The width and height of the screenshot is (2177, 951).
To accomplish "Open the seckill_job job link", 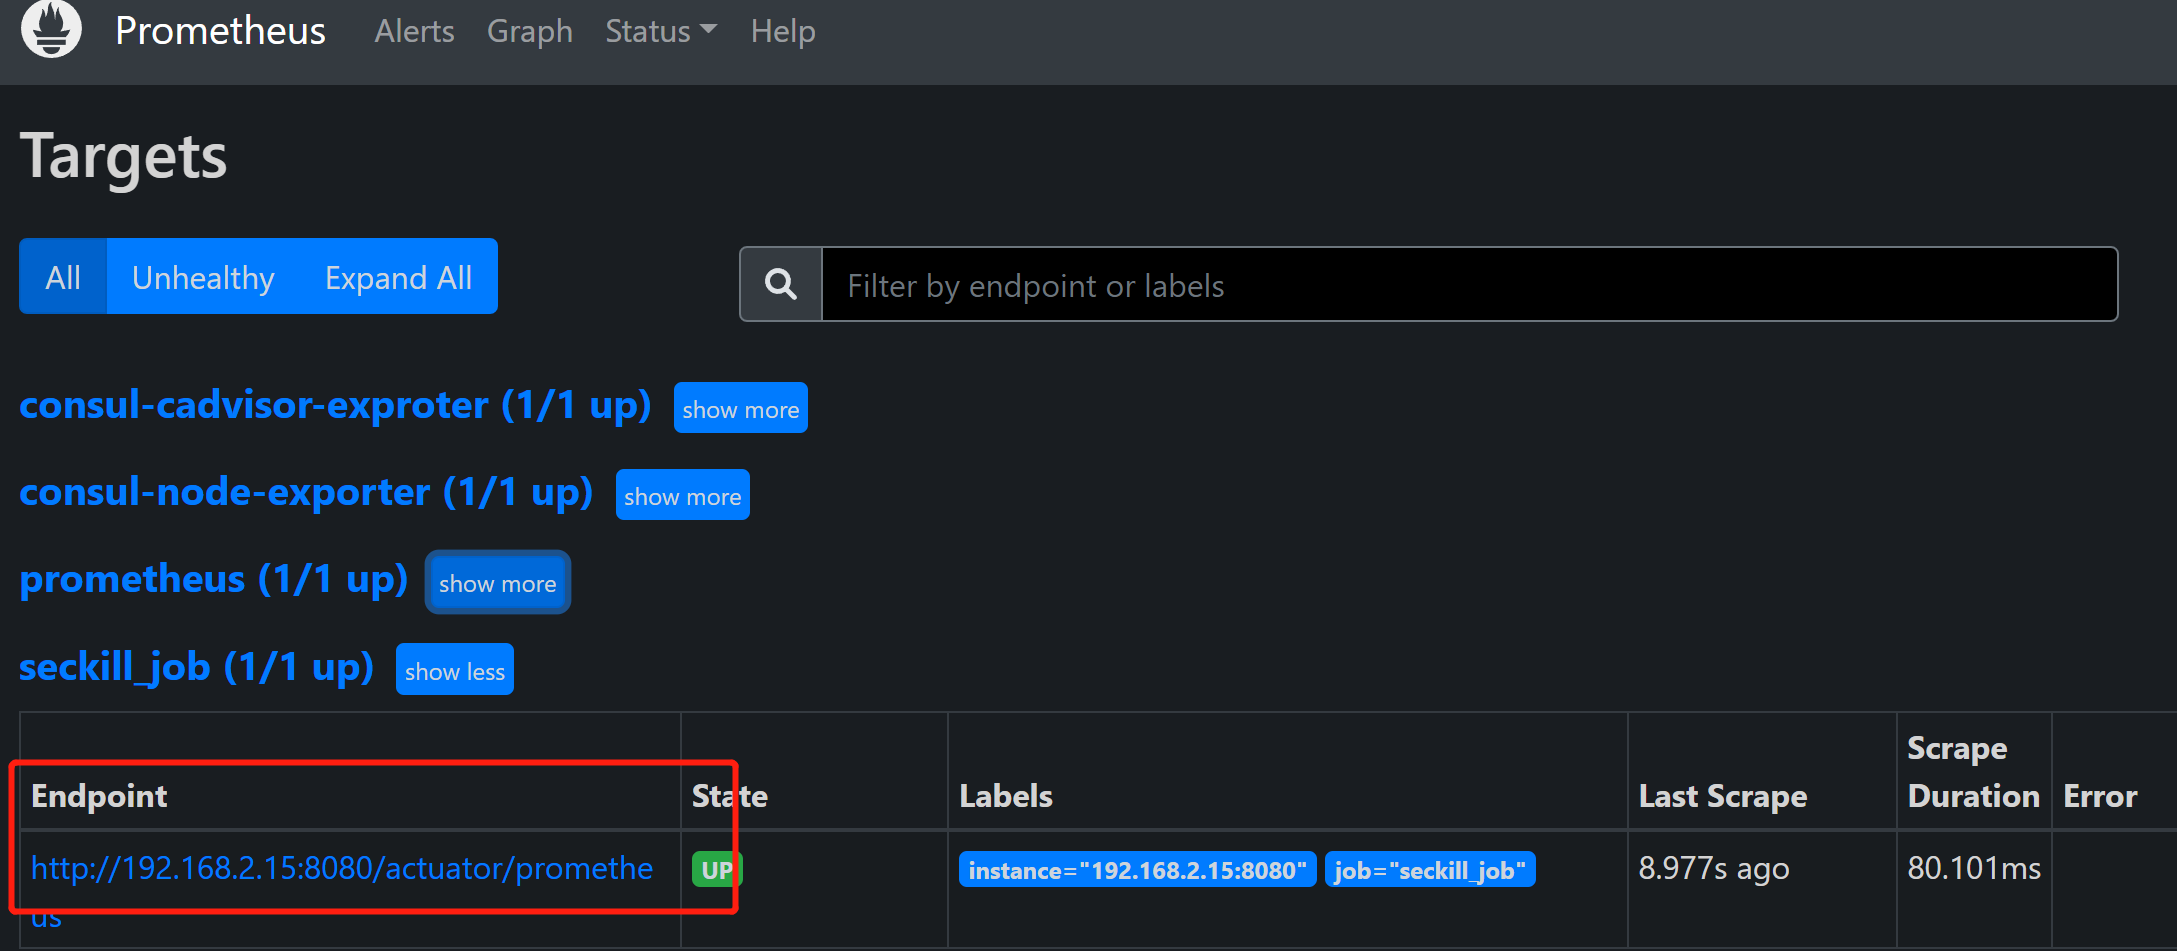I will coord(197,667).
